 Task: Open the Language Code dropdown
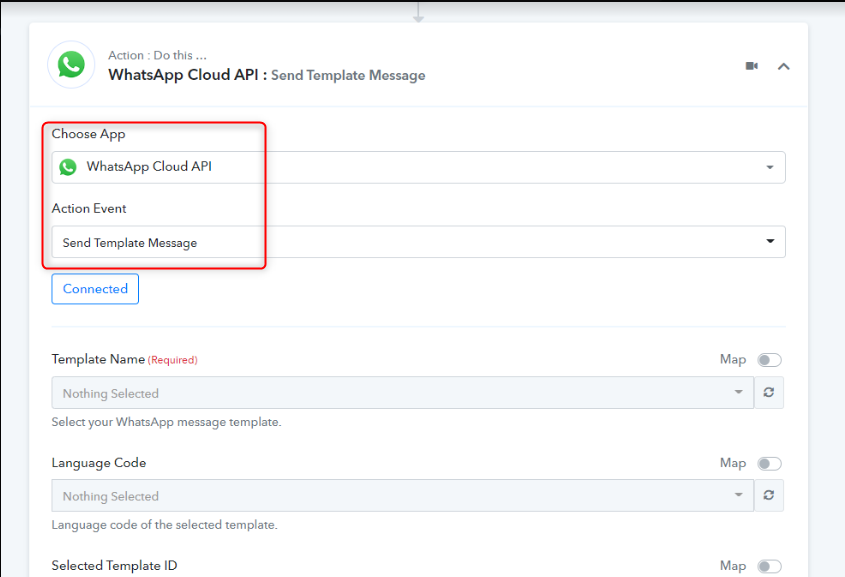pyautogui.click(x=402, y=496)
